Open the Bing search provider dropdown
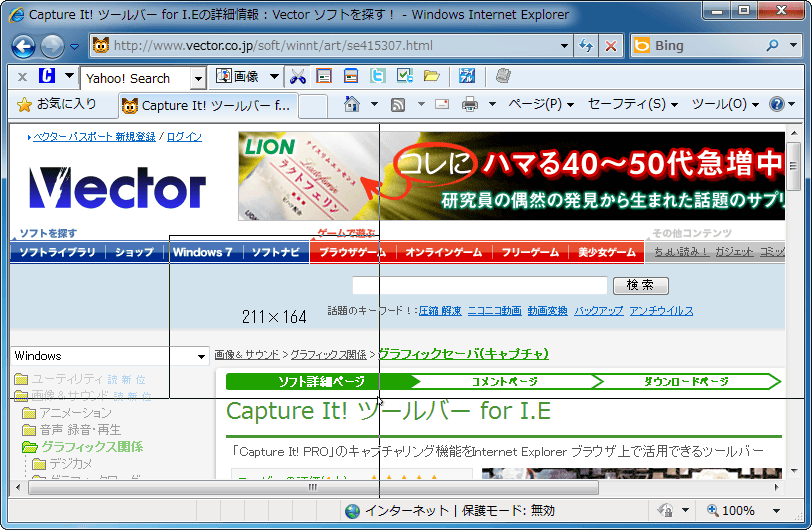 coord(793,46)
